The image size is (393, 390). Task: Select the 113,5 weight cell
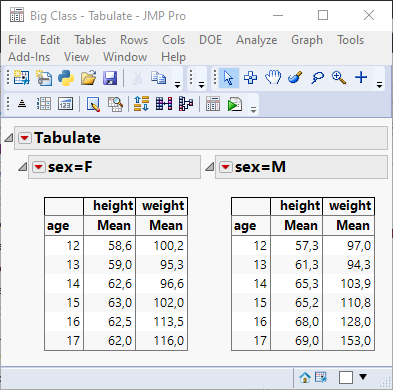162,322
